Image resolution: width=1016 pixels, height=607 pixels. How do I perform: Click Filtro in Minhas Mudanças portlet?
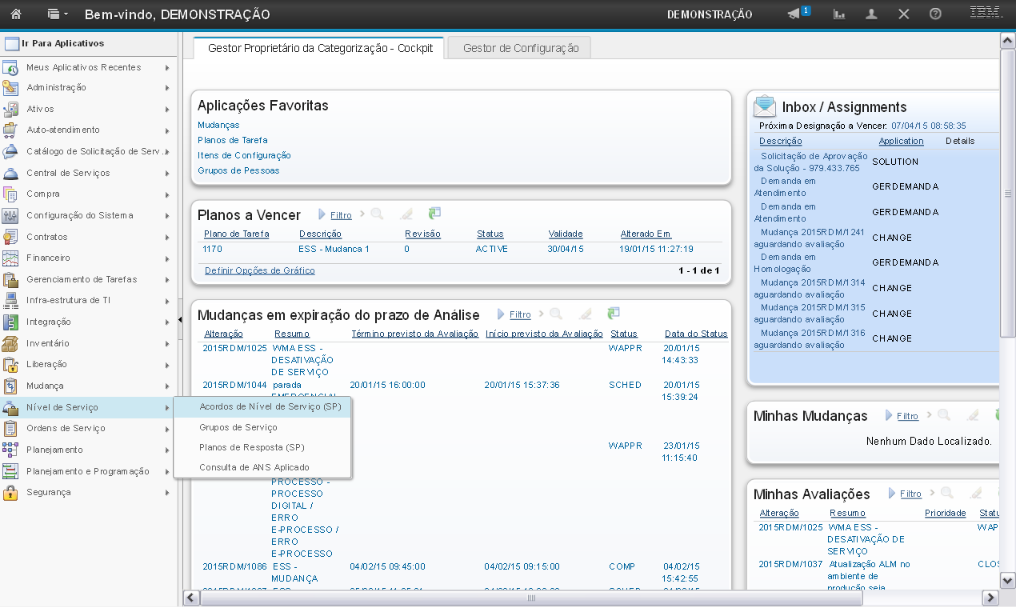click(907, 415)
